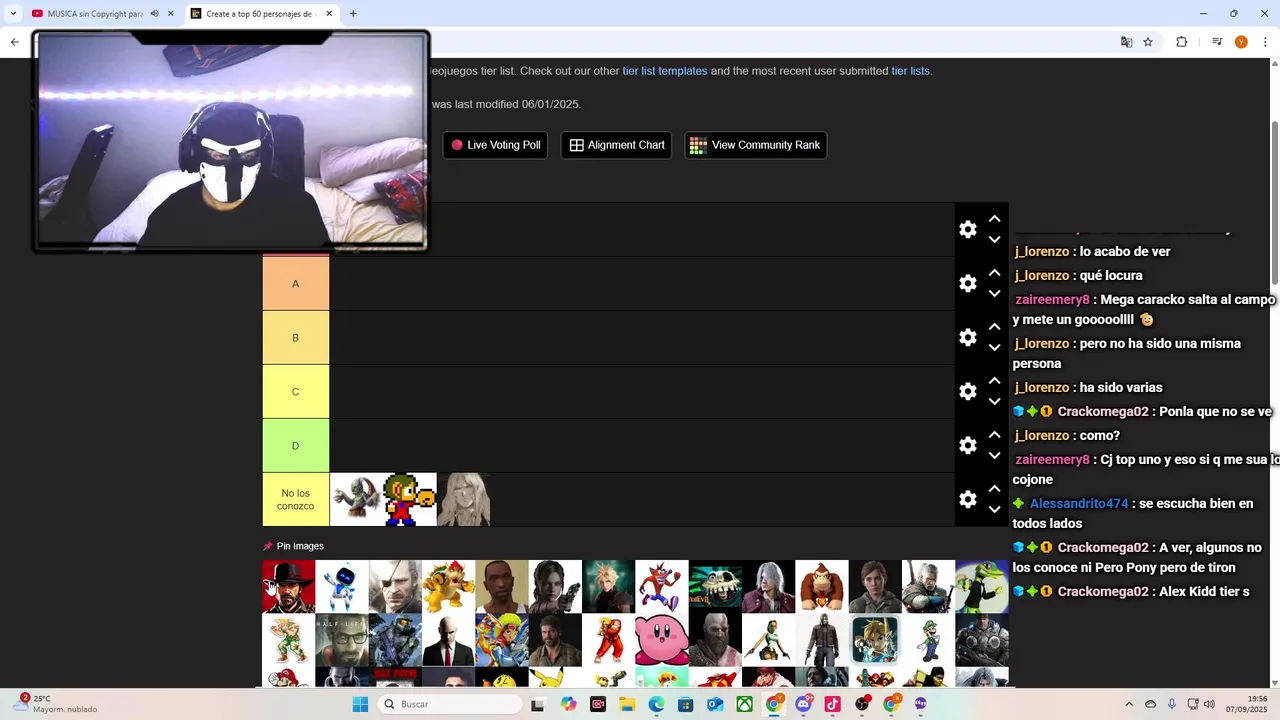Select Kirby pink character image
The width and height of the screenshot is (1280, 720).
662,640
